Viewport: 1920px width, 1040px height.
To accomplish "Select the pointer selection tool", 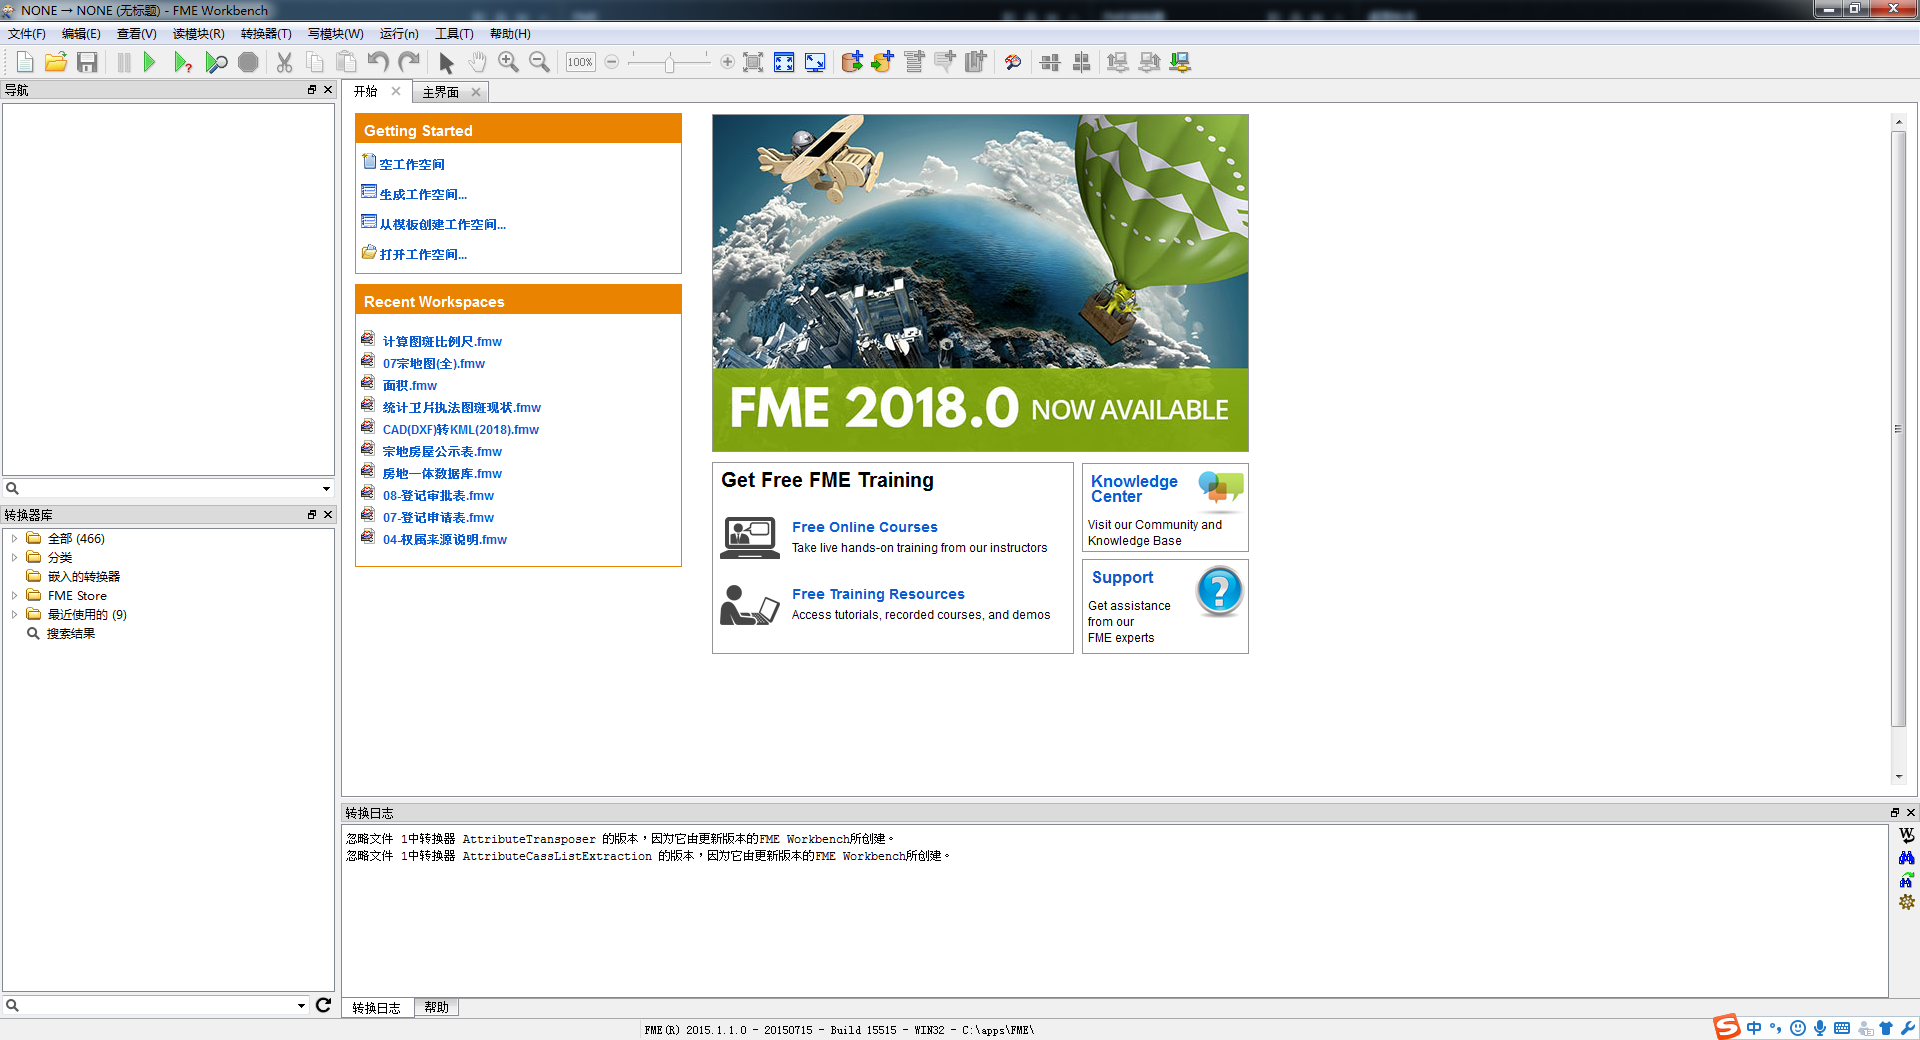I will tap(446, 62).
